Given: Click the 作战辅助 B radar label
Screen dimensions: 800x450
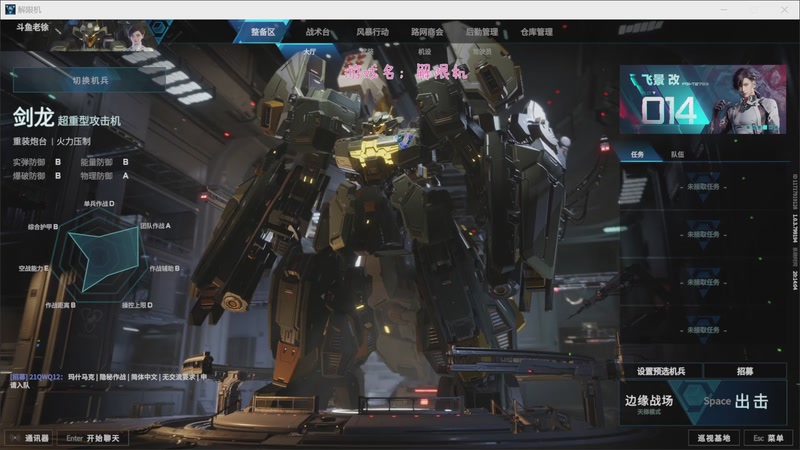Looking at the screenshot, I should pos(164,268).
